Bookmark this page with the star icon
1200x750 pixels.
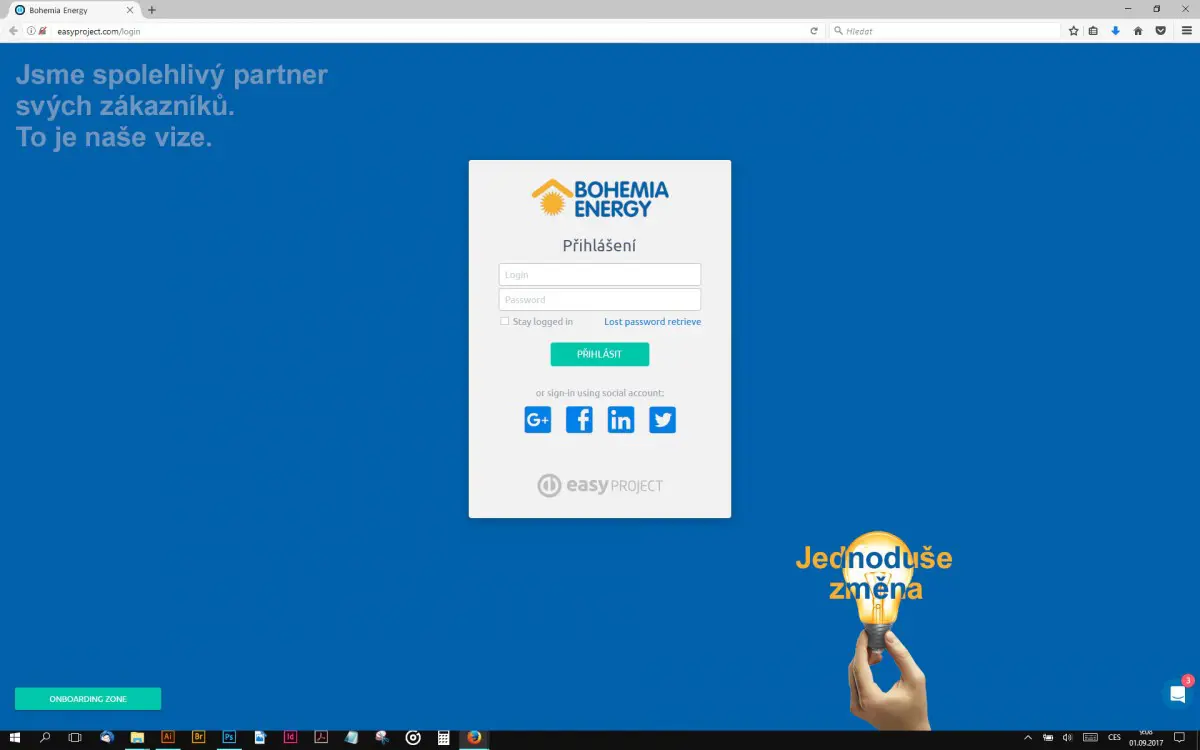point(1073,31)
